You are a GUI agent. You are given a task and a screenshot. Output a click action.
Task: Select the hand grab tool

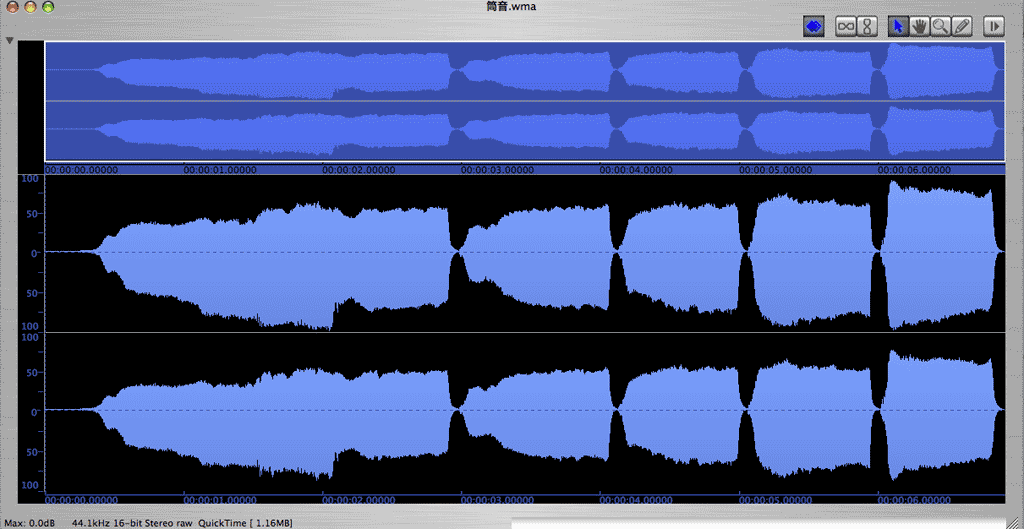[x=919, y=27]
